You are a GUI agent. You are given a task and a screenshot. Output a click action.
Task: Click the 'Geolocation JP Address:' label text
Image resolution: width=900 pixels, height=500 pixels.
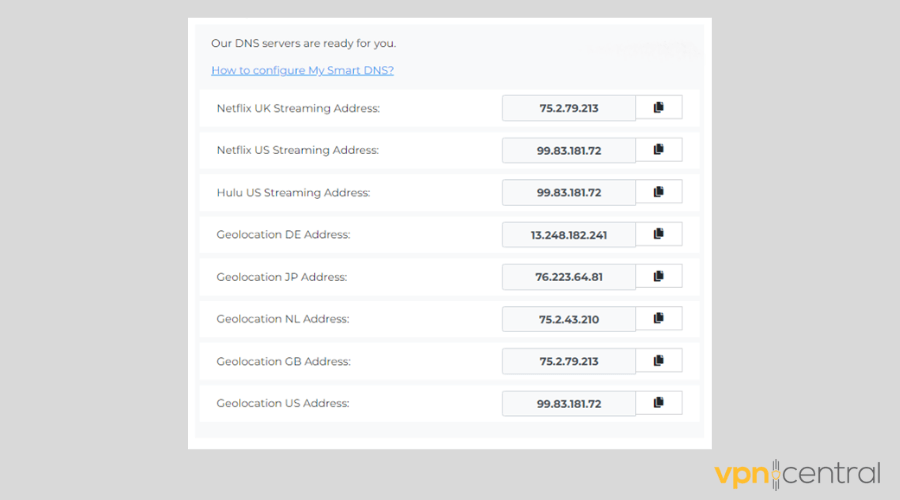pyautogui.click(x=283, y=277)
